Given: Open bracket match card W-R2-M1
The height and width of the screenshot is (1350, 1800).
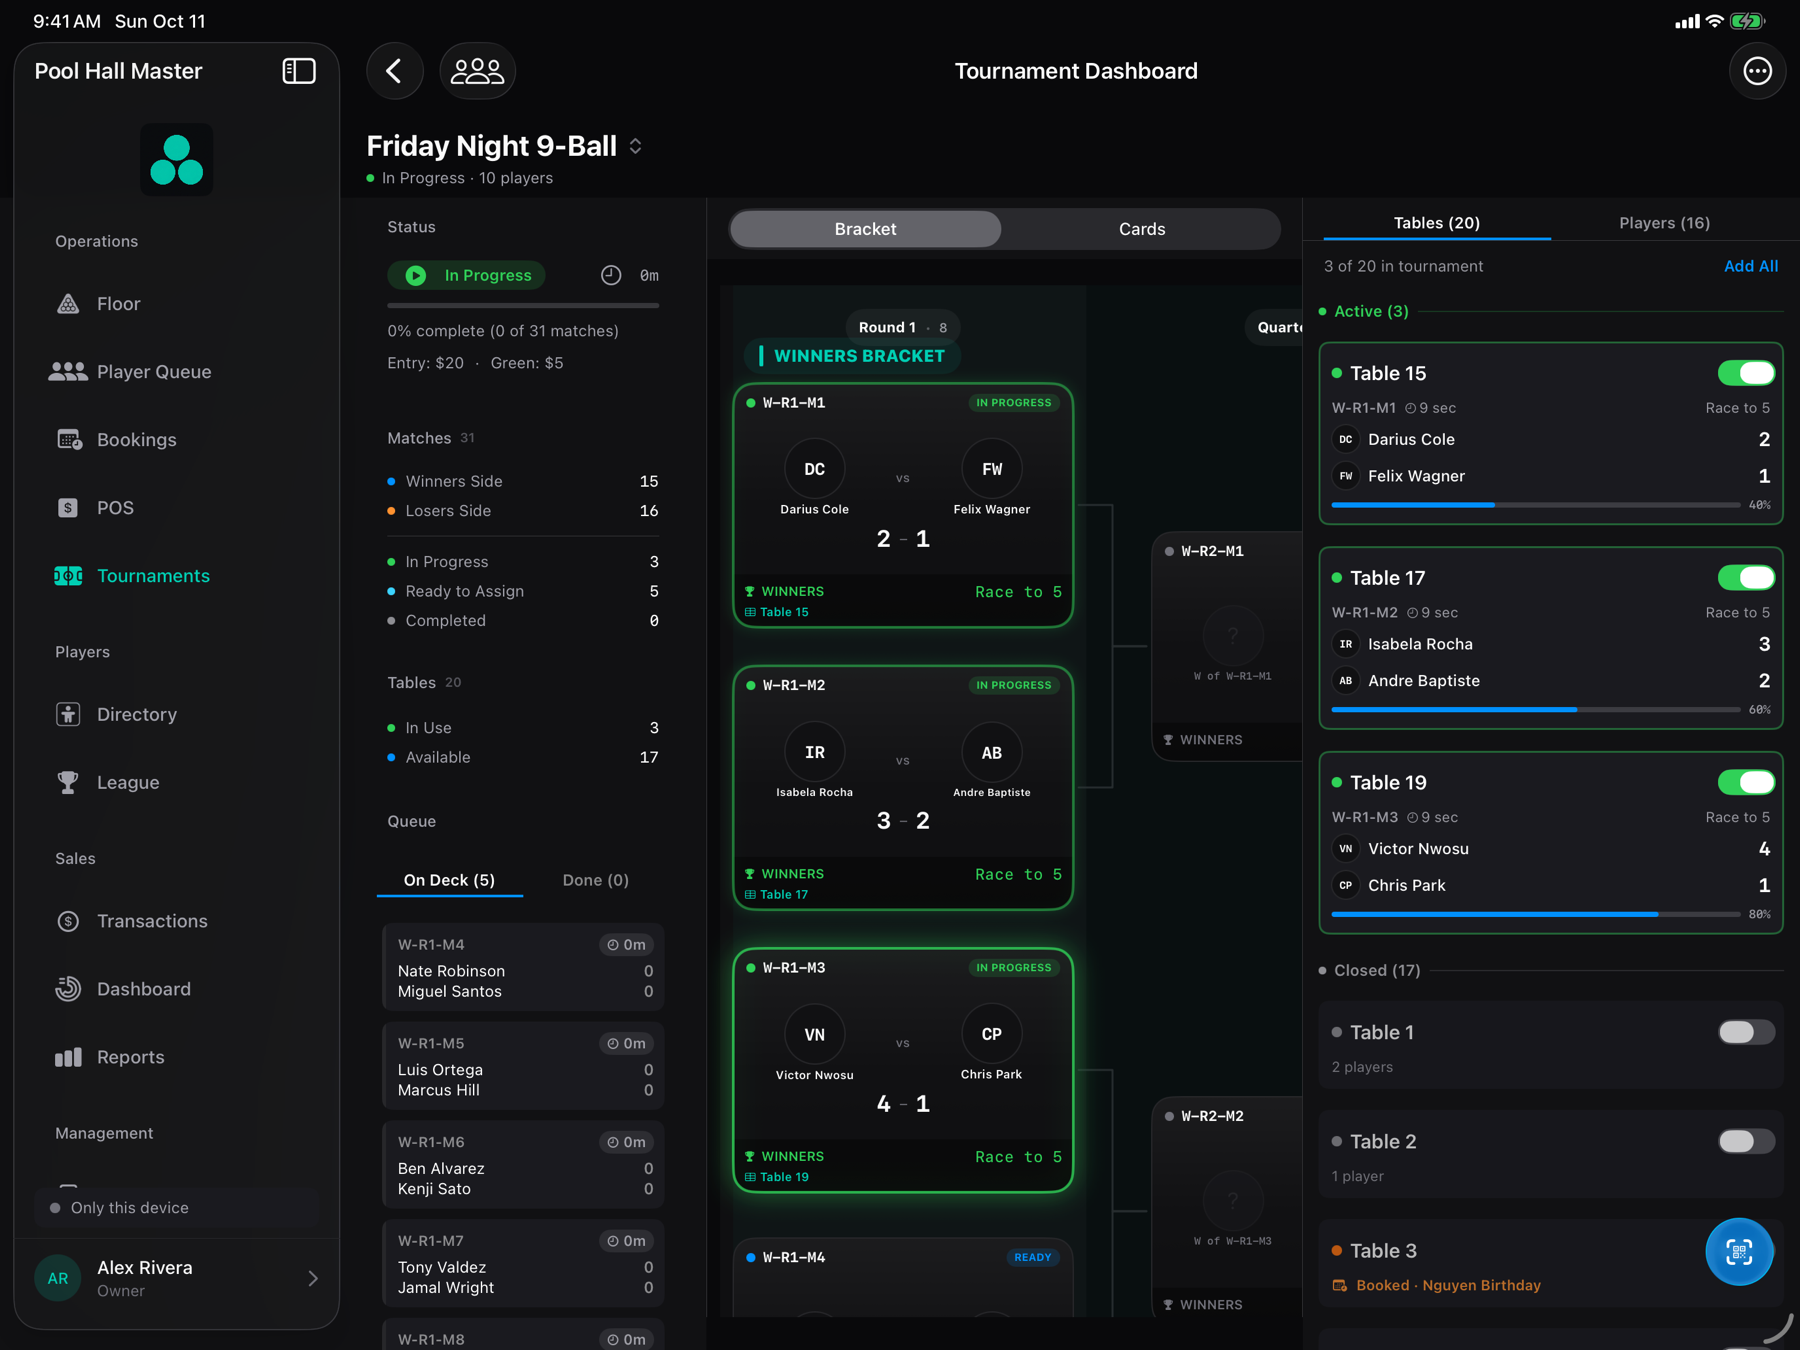Looking at the screenshot, I should (1228, 646).
